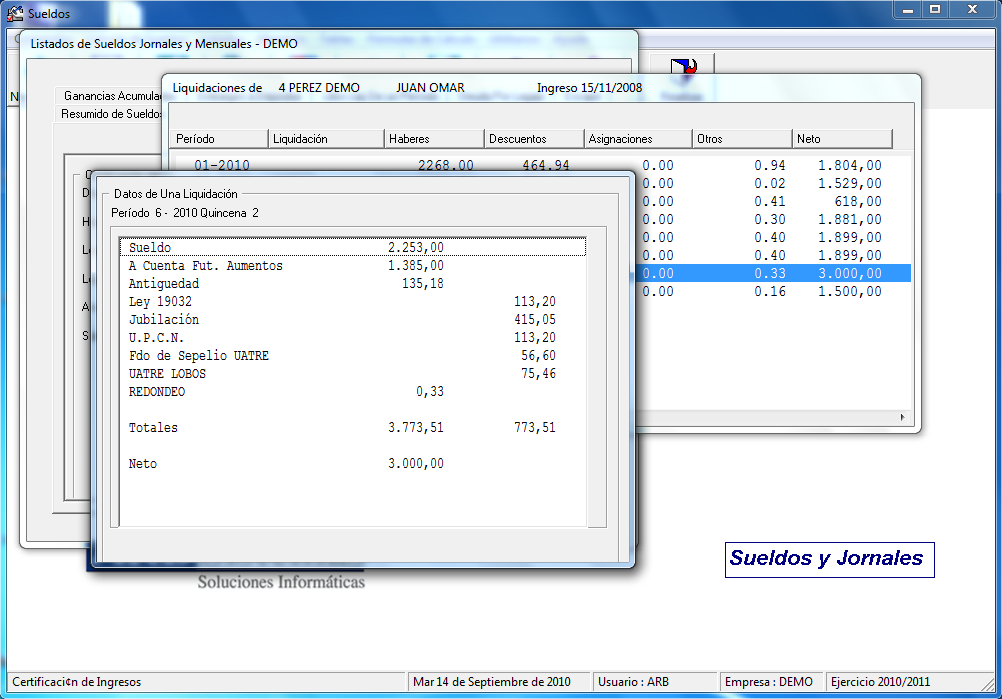Viewport: 1002px width, 699px height.
Task: Select the row with Neto 618,00
Action: (x=773, y=201)
